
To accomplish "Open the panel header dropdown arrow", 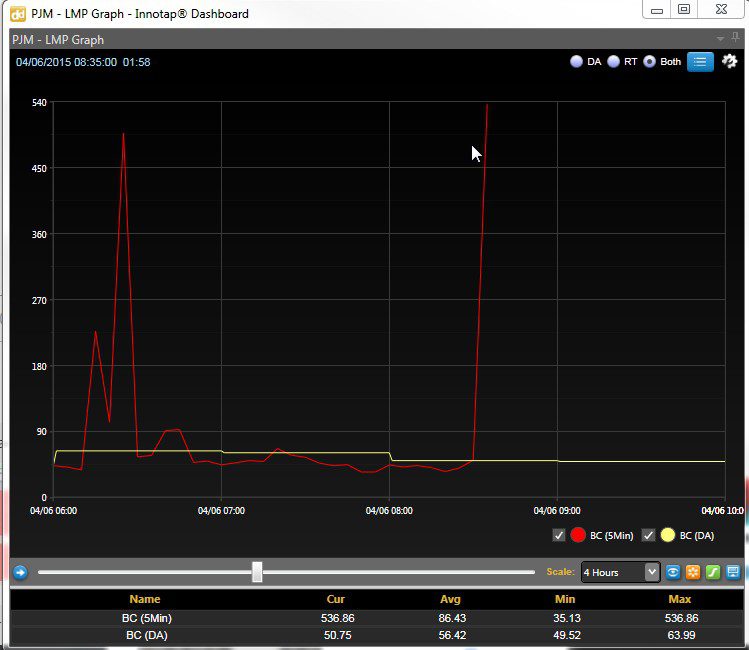I will (720, 39).
